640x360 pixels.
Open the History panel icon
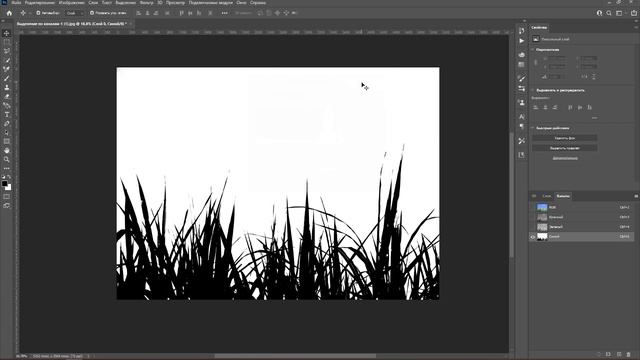point(521,31)
